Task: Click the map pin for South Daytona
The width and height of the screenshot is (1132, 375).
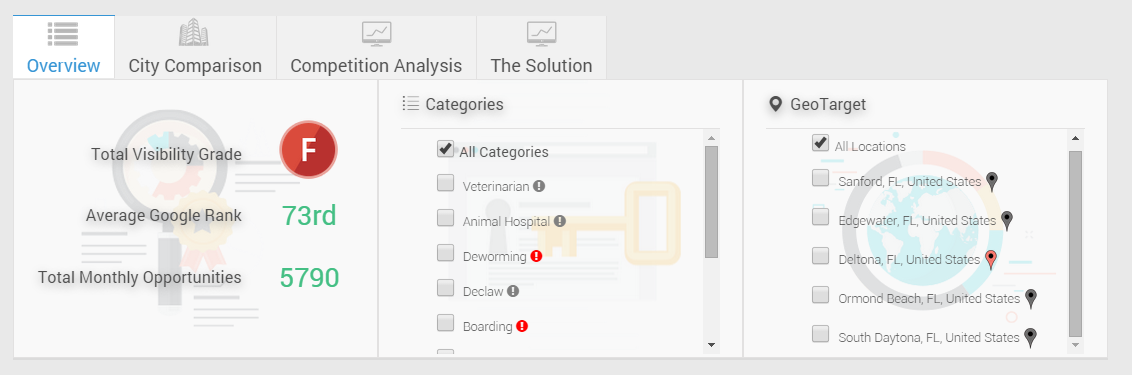Action: [x=1031, y=337]
